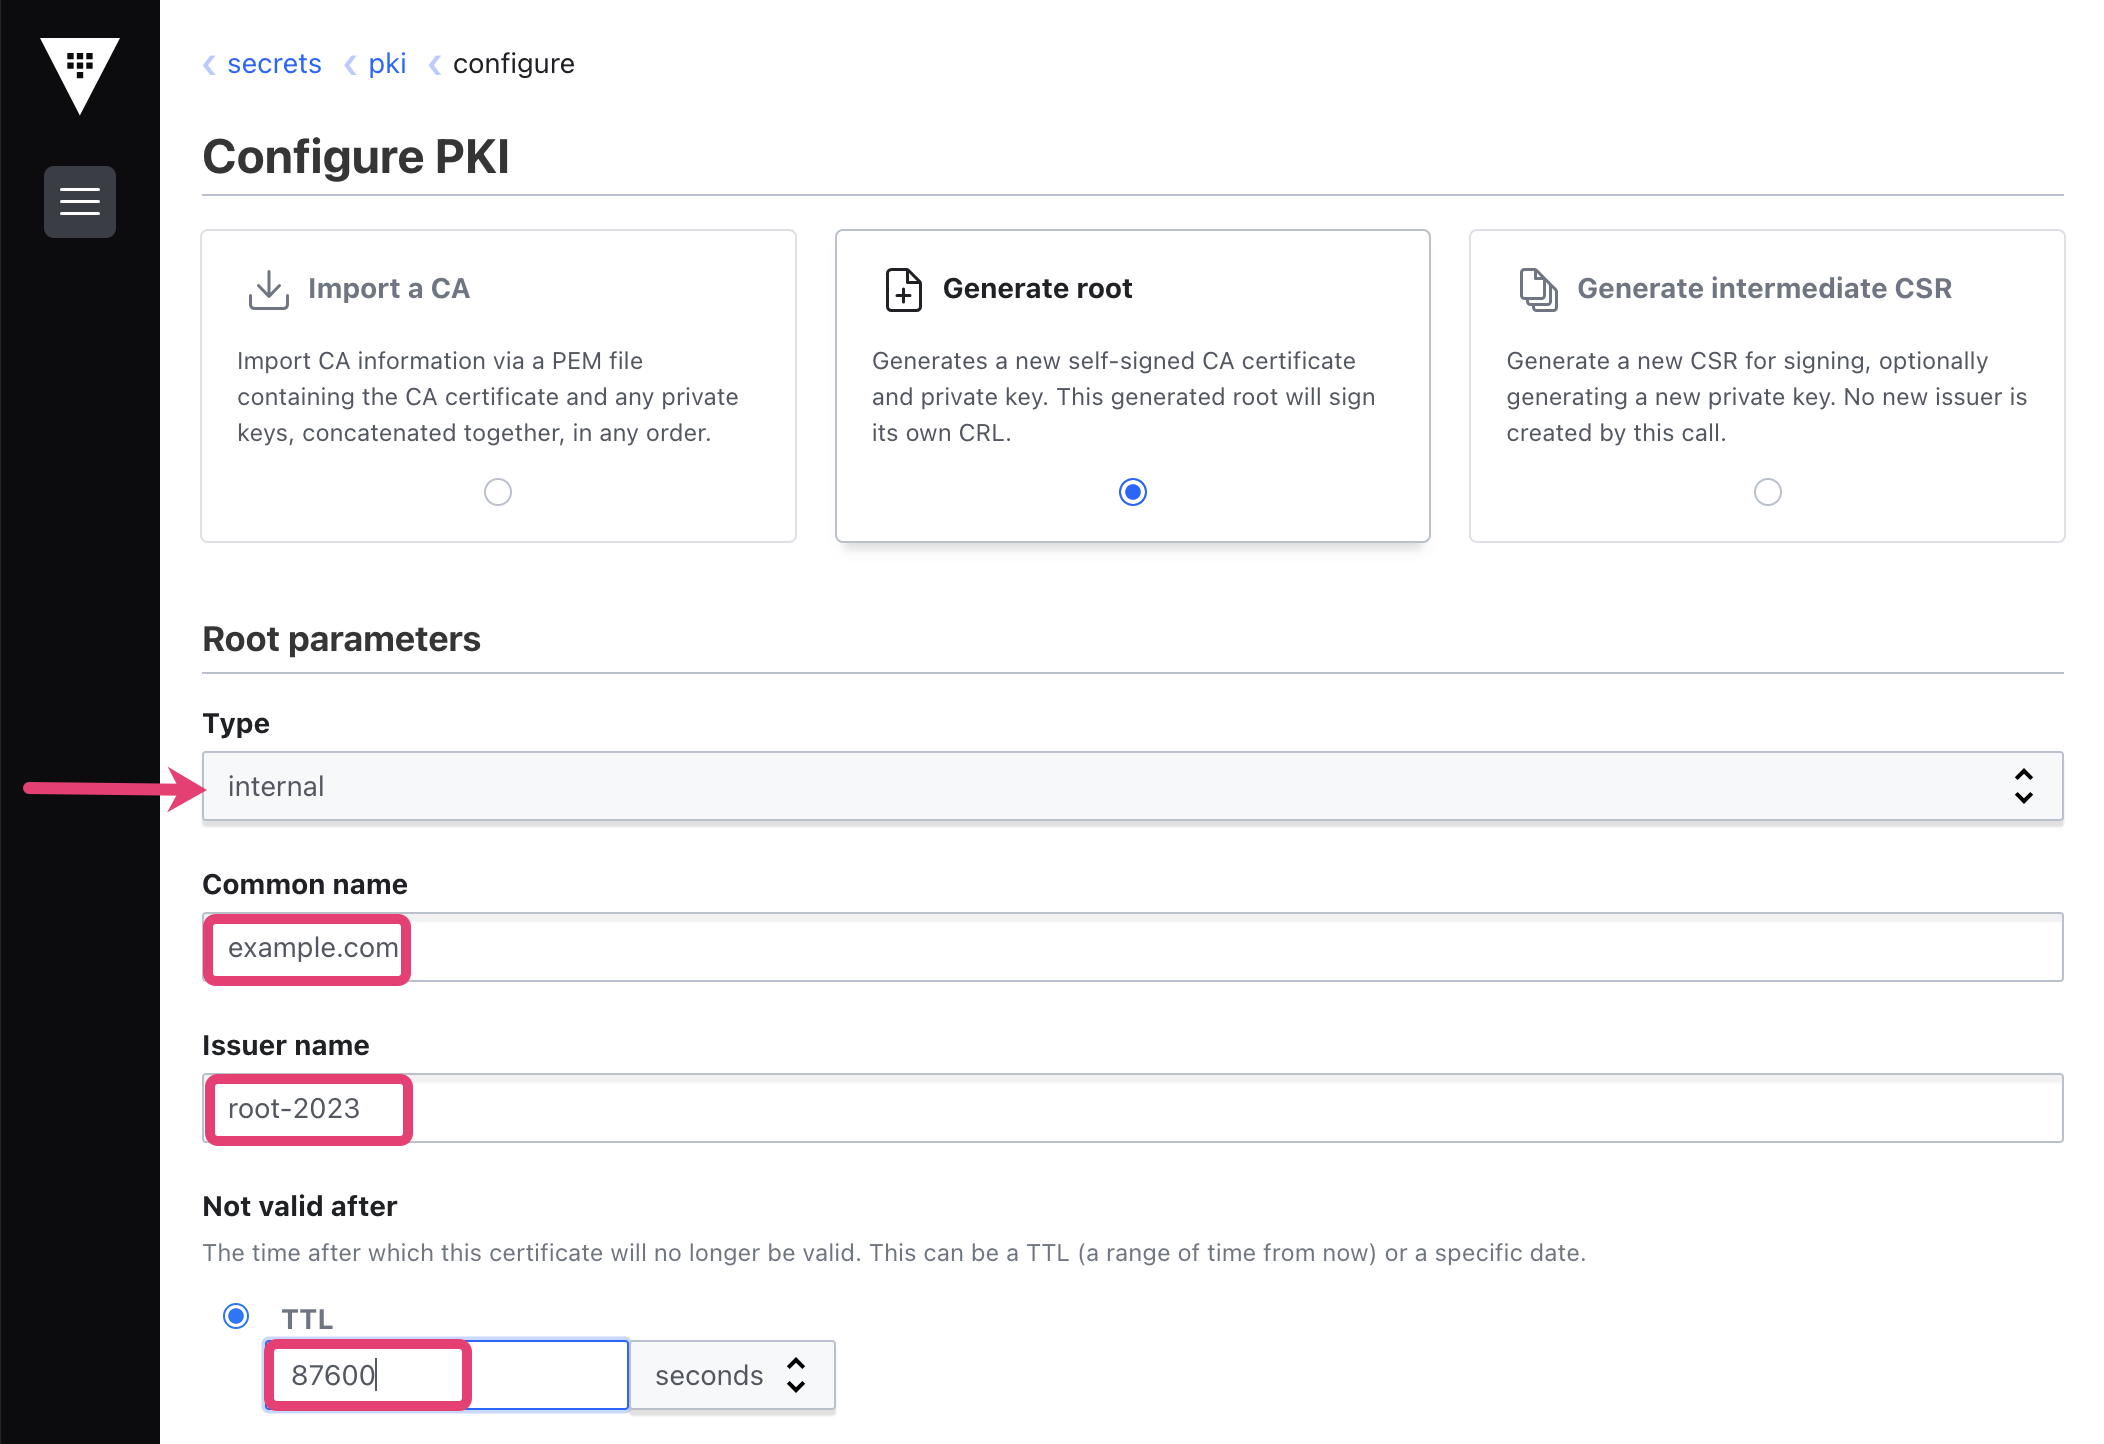Click the Issuer name input field

click(x=1133, y=1108)
